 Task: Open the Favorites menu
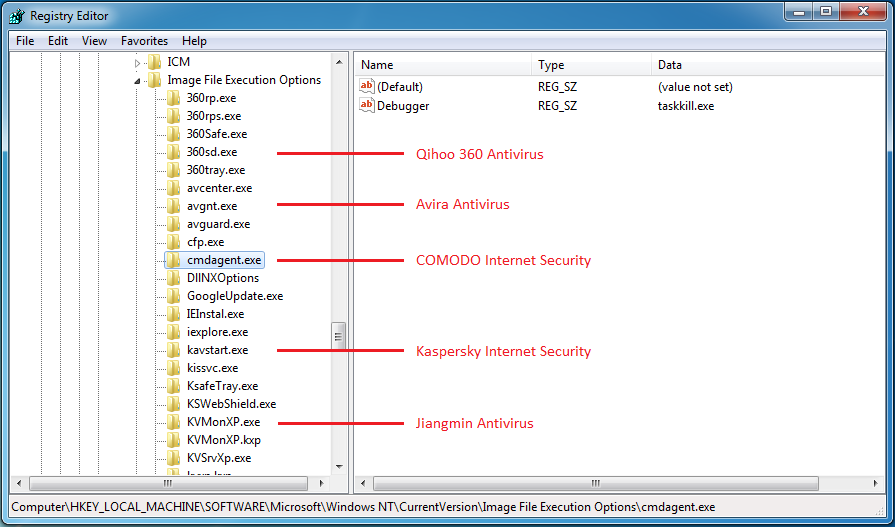pos(144,41)
